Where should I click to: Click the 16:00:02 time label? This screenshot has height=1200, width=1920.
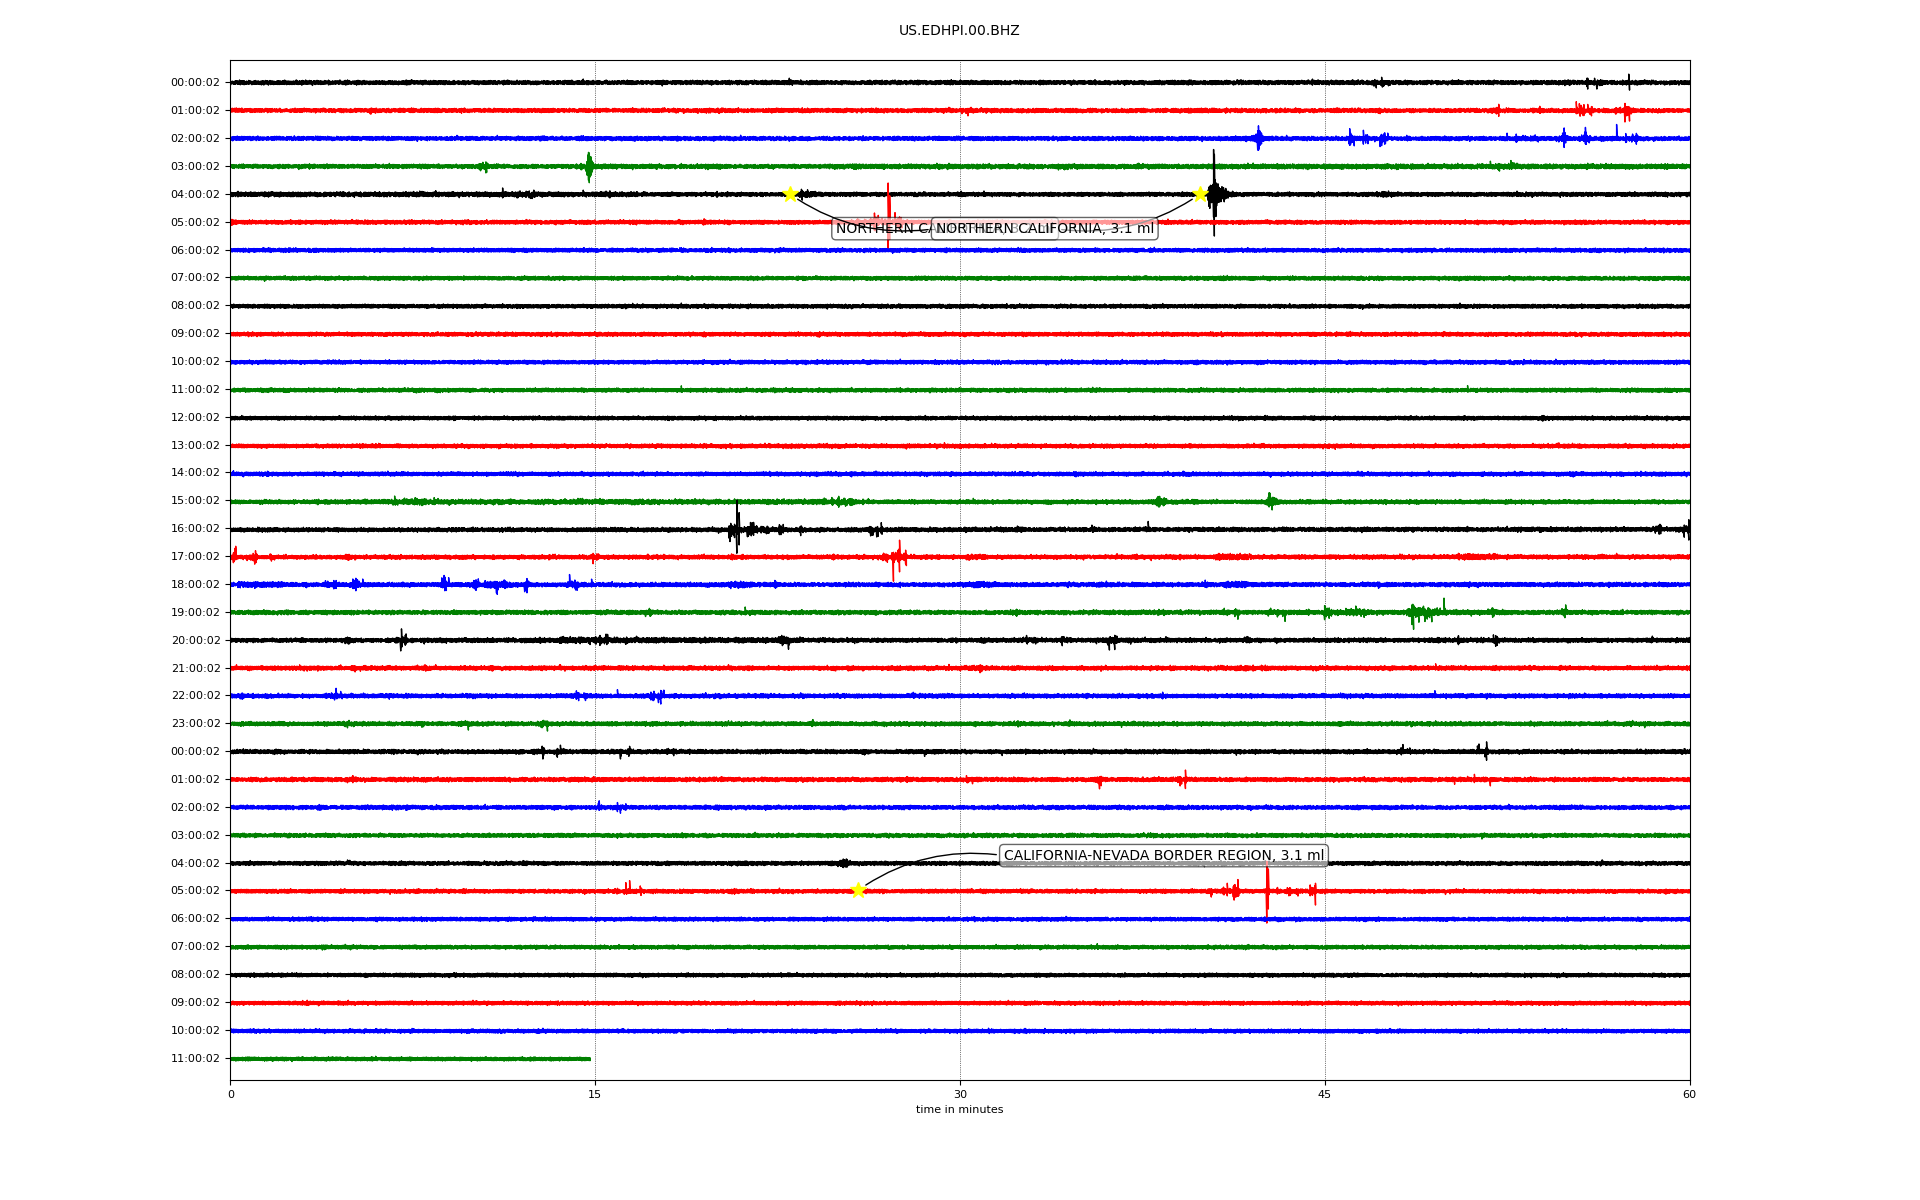point(195,529)
